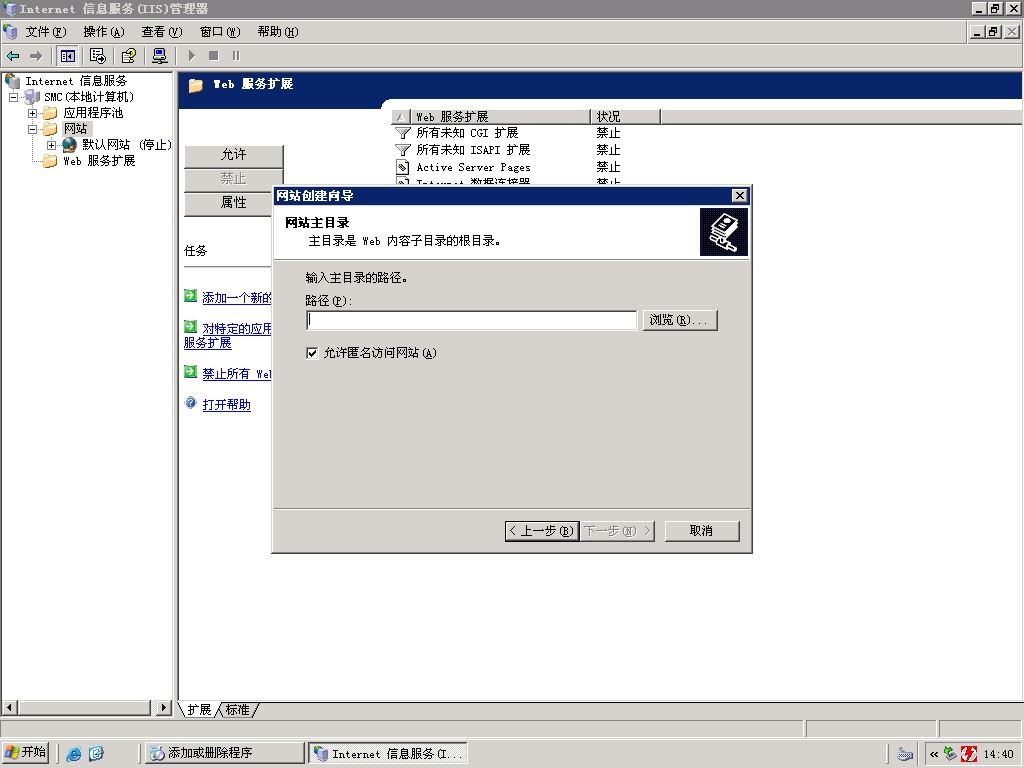1024x768 pixels.
Task: Expand the 默认网站 node
Action: click(x=51, y=145)
